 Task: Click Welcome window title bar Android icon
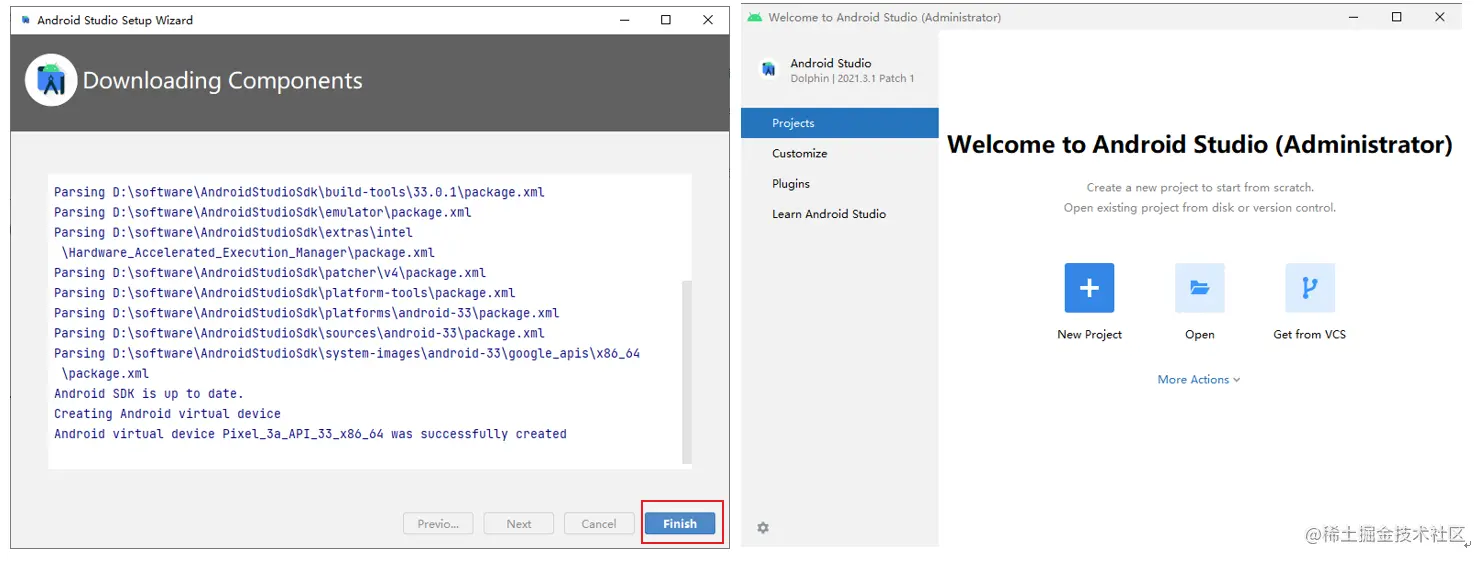754,17
